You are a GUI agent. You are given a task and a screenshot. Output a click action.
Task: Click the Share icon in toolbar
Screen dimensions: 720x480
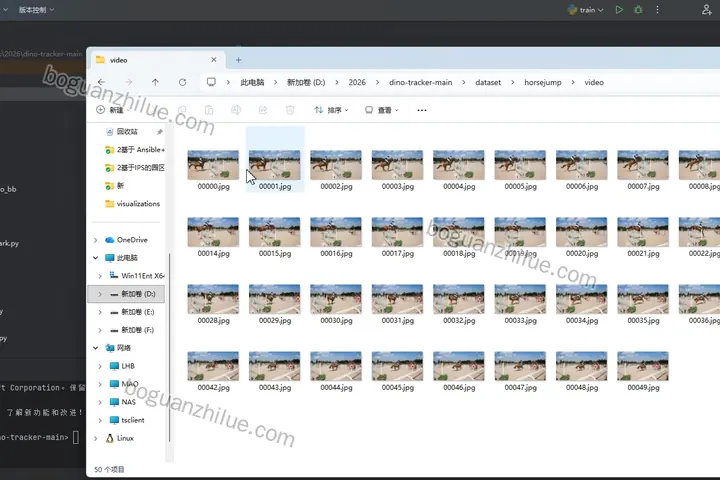[x=263, y=110]
